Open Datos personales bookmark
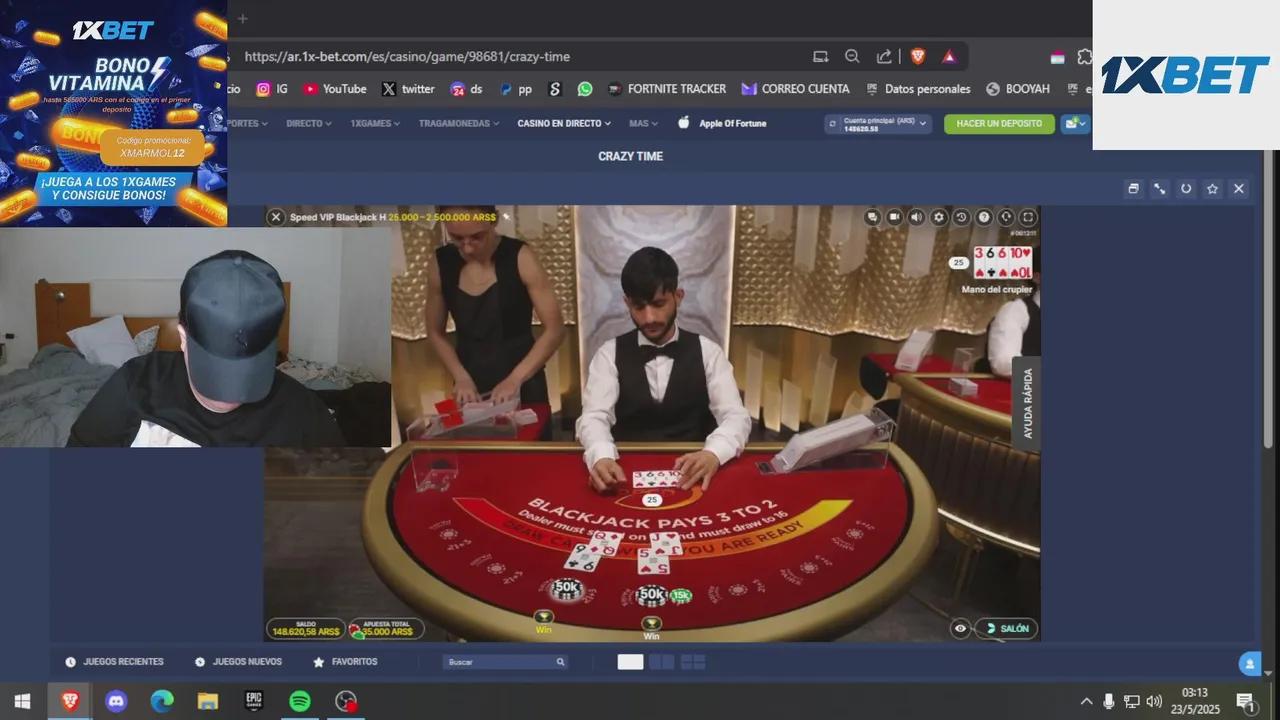 coord(918,89)
